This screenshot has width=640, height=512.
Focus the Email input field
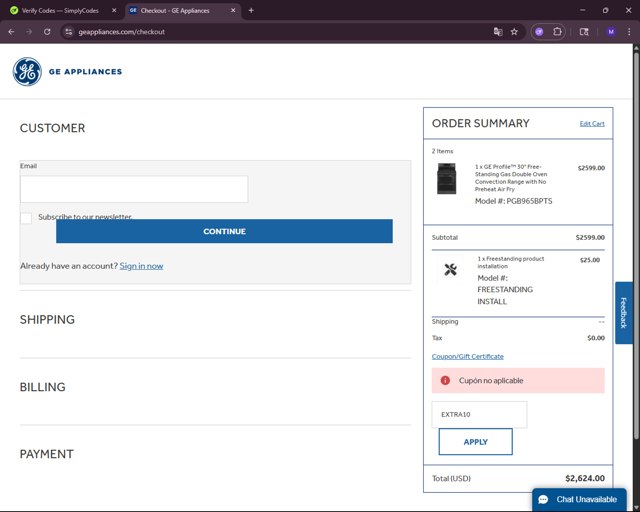coord(134,189)
